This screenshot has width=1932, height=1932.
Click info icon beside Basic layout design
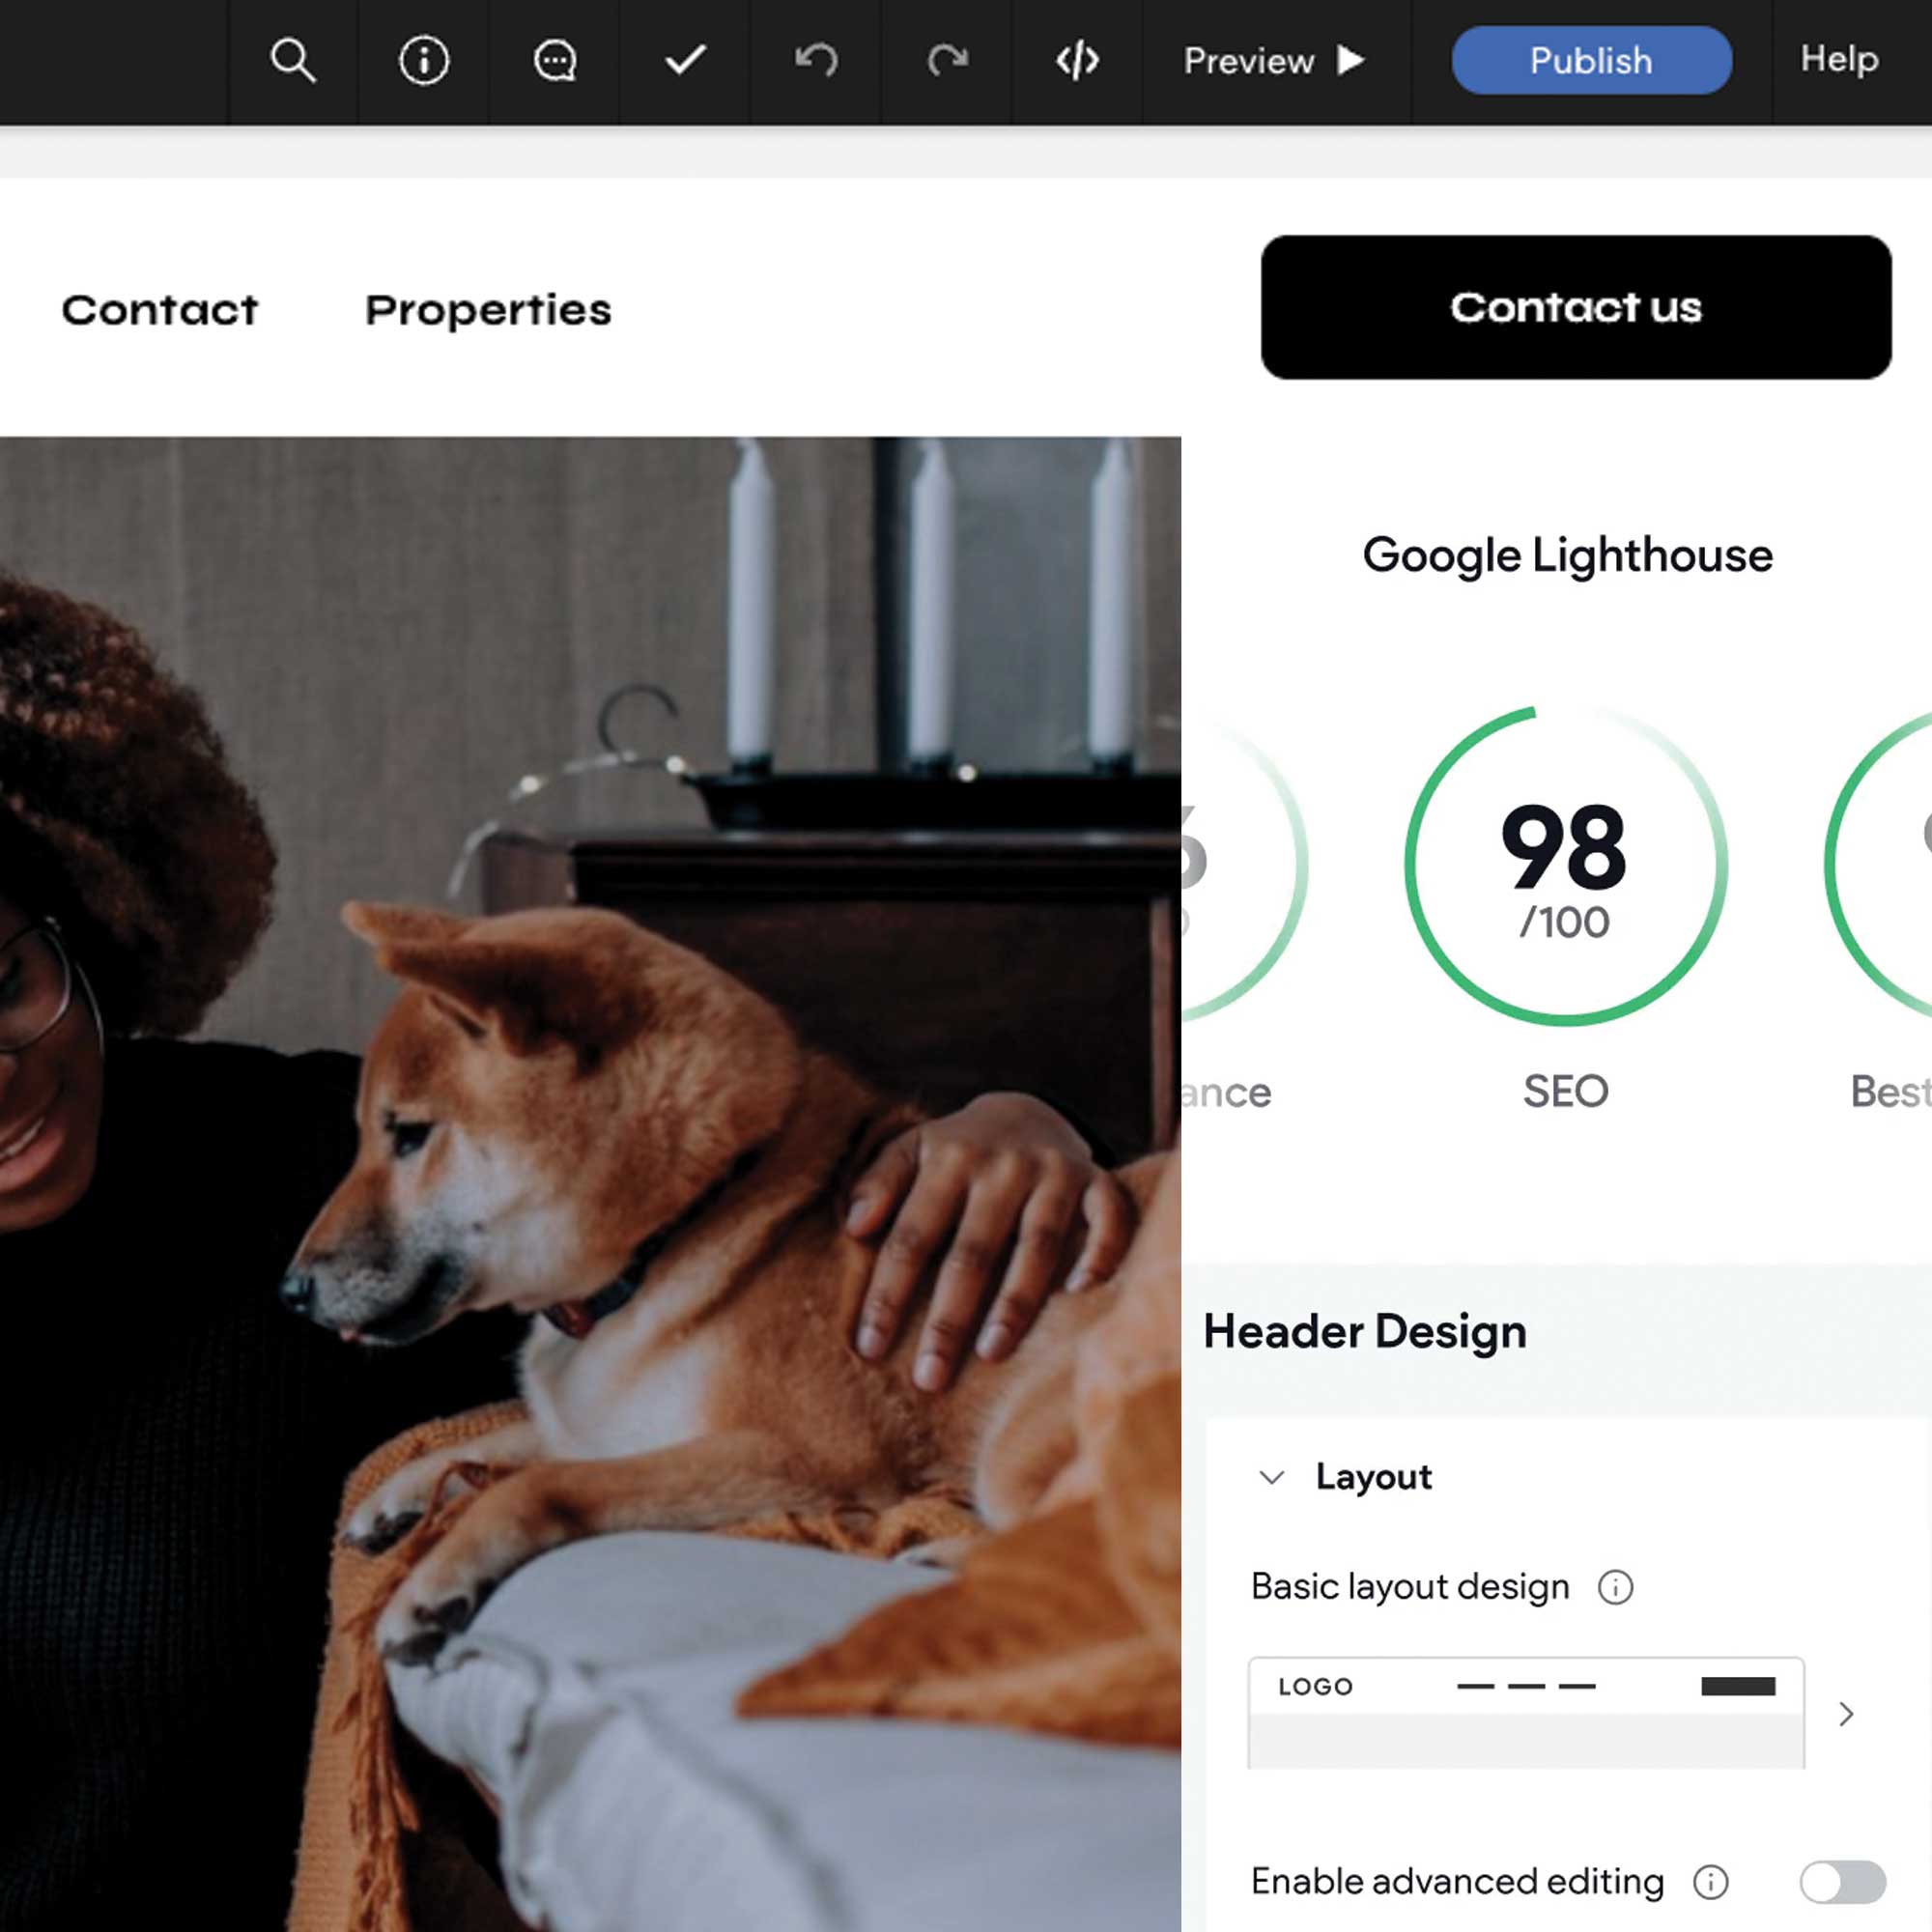(1615, 1587)
